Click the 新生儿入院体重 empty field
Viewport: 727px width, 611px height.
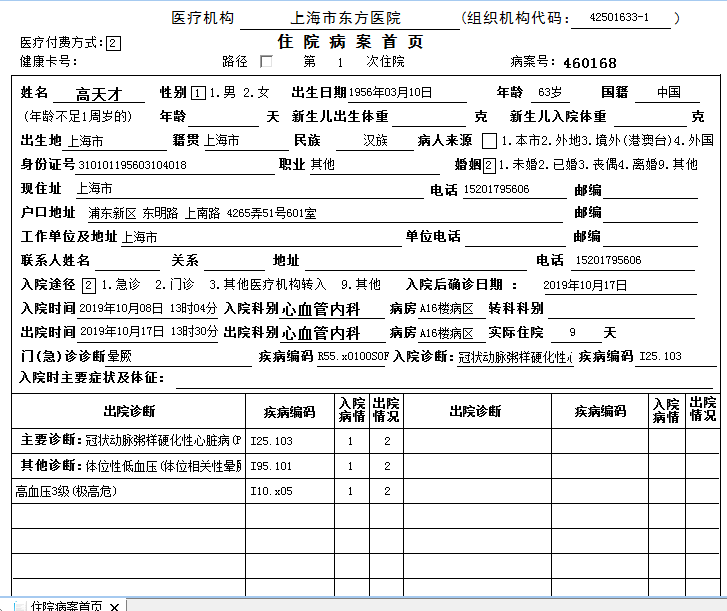pyautogui.click(x=650, y=117)
